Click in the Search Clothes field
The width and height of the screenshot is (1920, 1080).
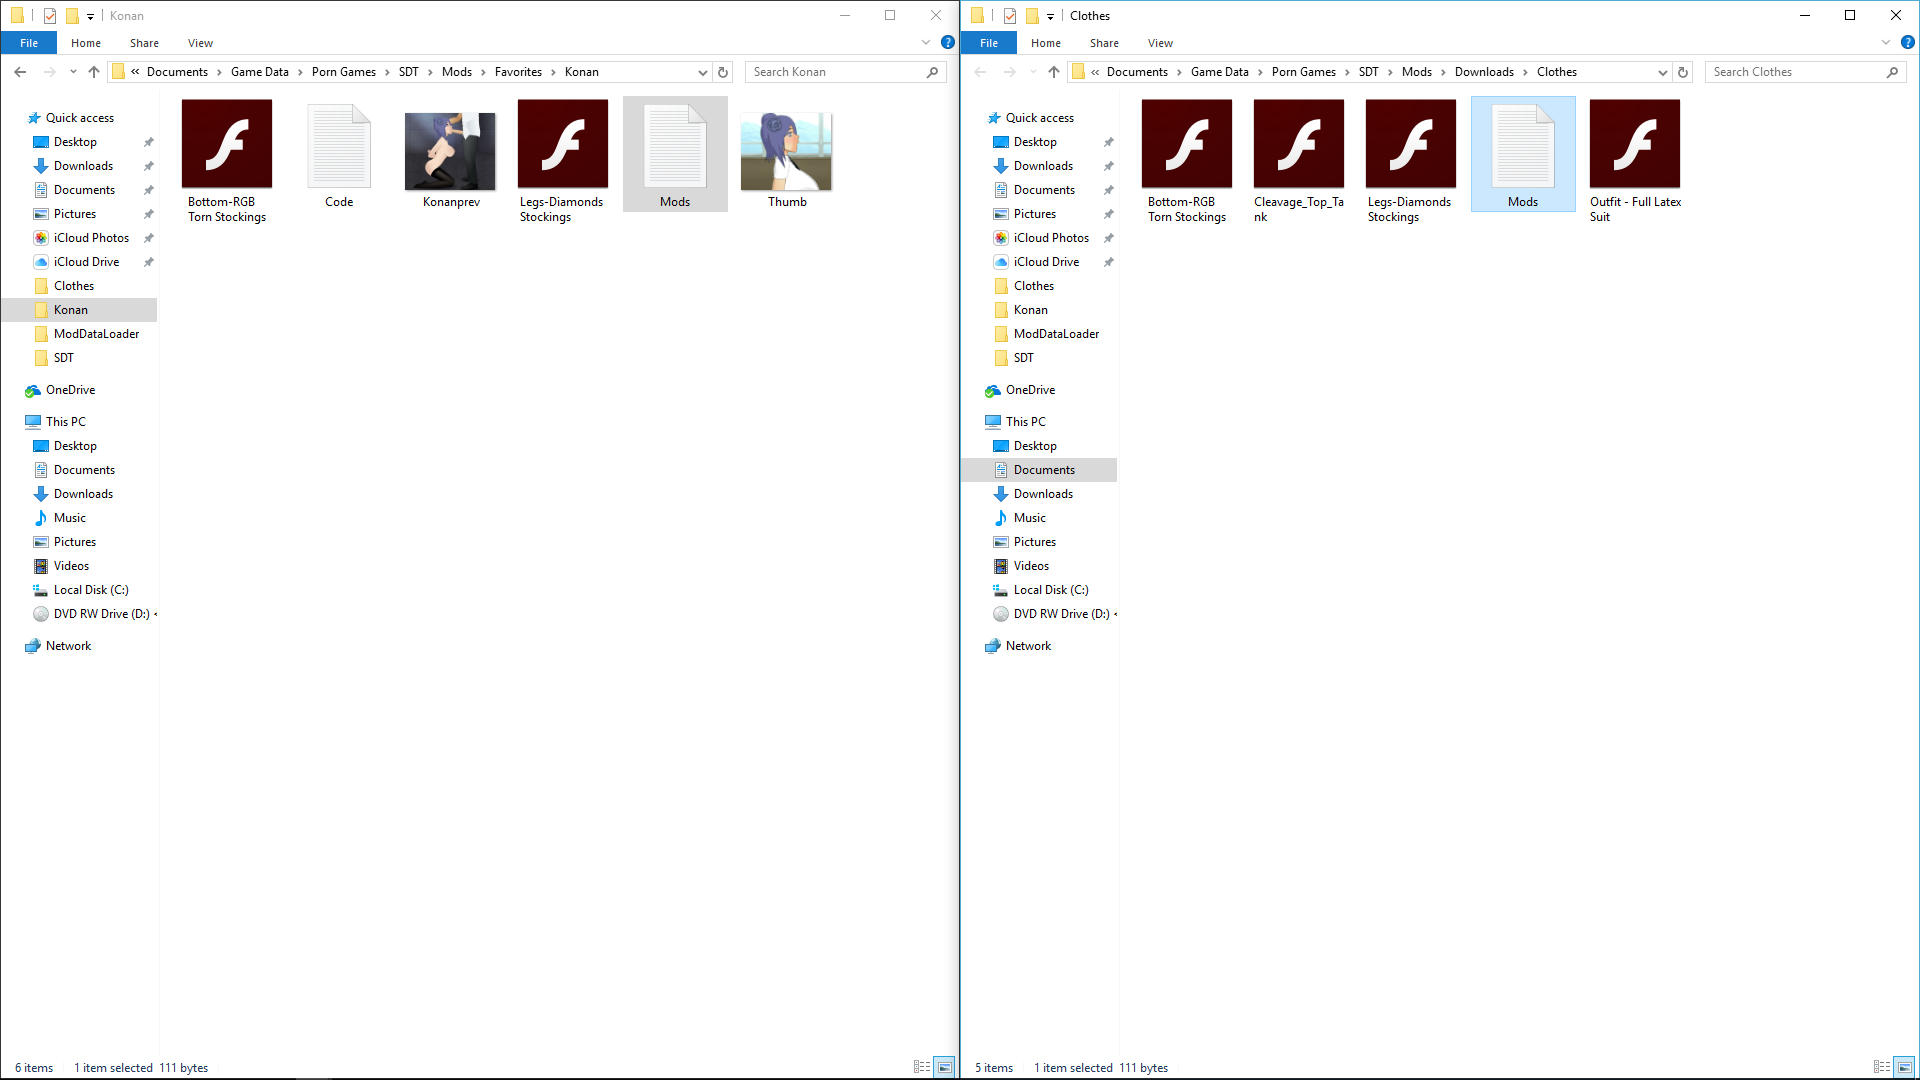click(1795, 72)
